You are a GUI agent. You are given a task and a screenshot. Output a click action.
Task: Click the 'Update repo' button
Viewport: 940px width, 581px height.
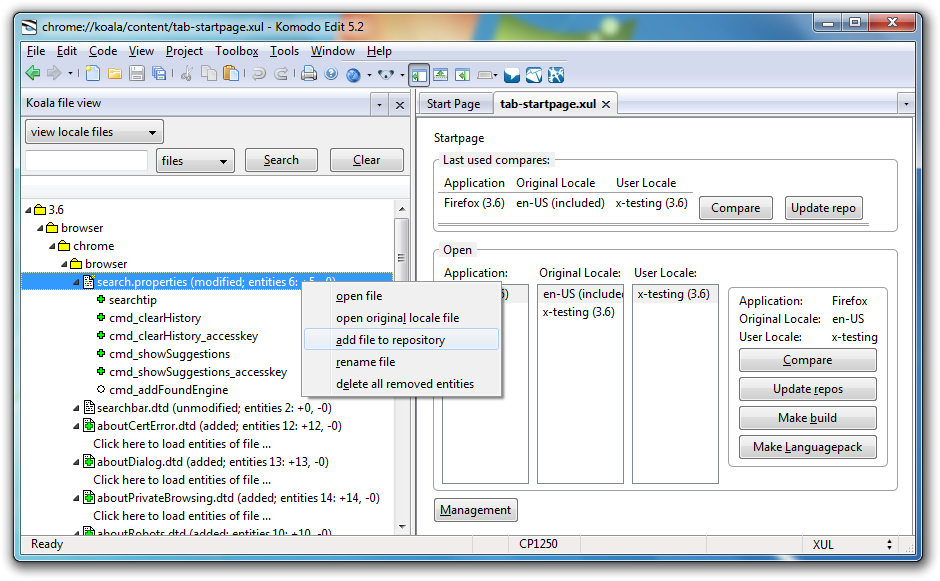click(823, 208)
